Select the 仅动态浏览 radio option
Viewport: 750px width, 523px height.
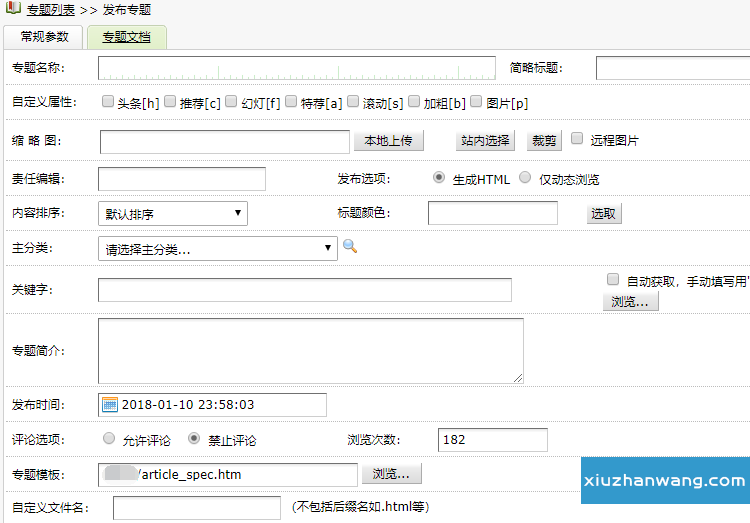tap(525, 178)
